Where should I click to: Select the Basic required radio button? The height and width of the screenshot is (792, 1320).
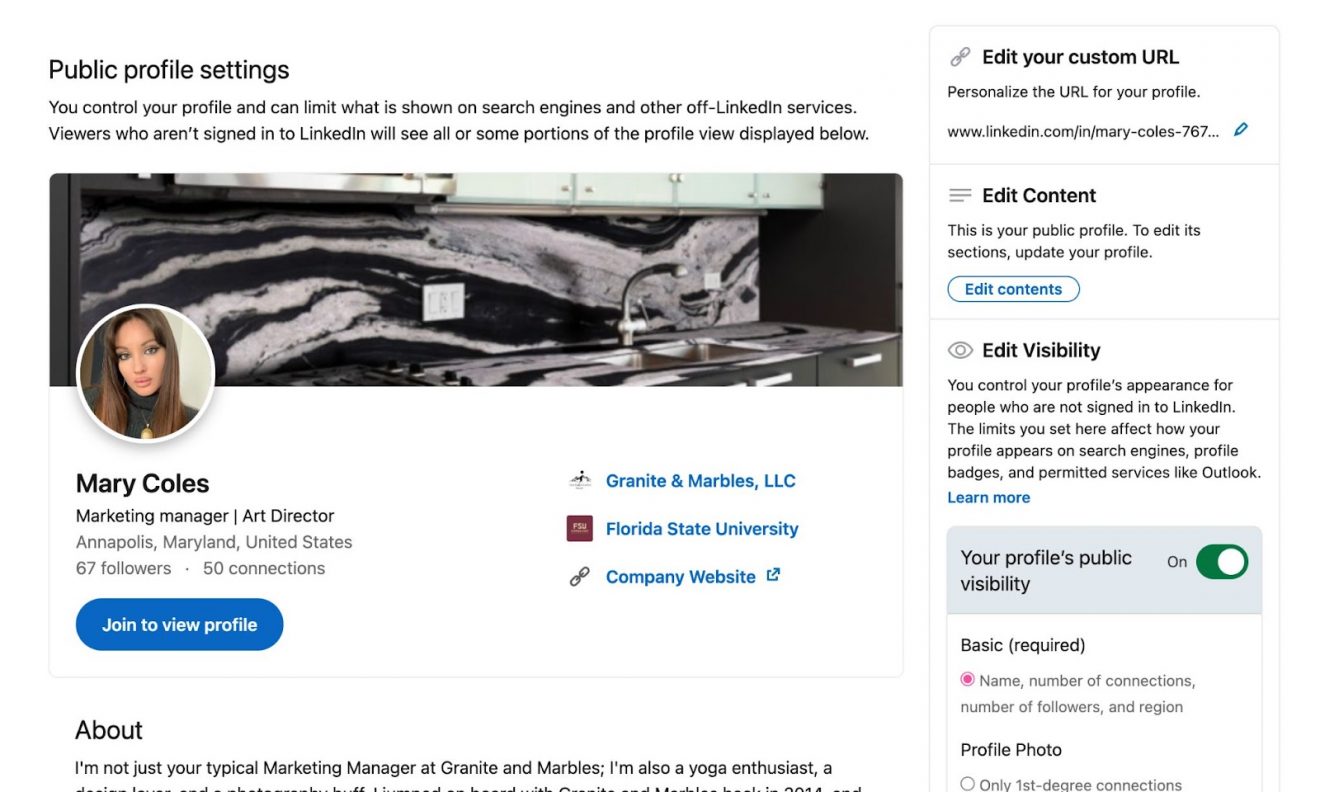tap(966, 679)
